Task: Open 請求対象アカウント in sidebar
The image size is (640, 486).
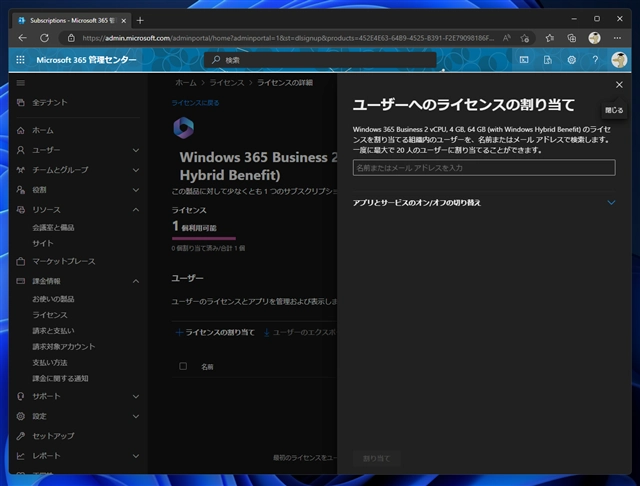Action: (x=63, y=346)
